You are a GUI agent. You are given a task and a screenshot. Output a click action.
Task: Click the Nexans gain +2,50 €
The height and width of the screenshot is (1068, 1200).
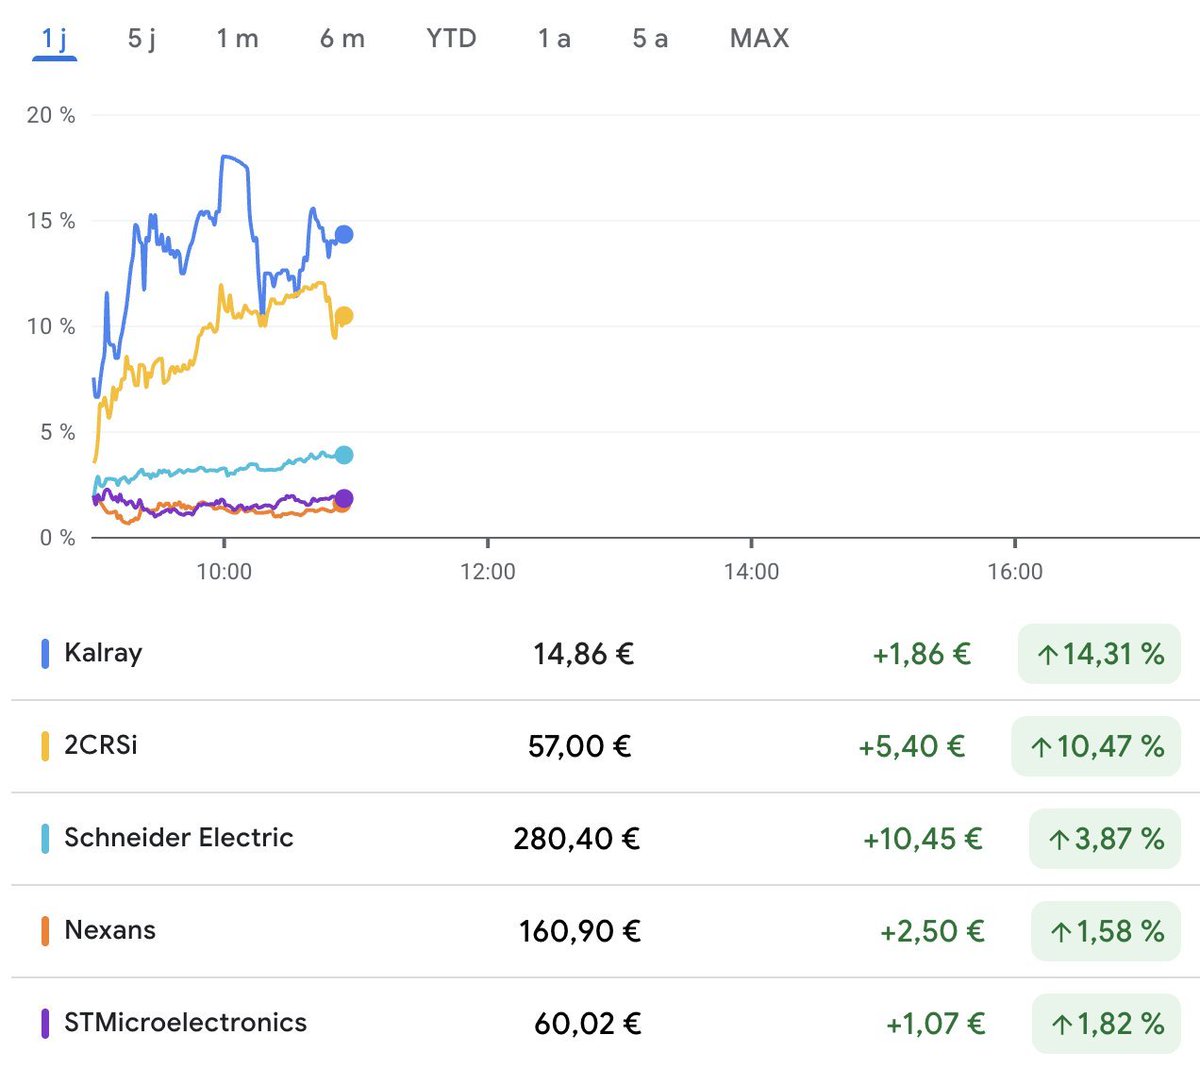click(932, 931)
